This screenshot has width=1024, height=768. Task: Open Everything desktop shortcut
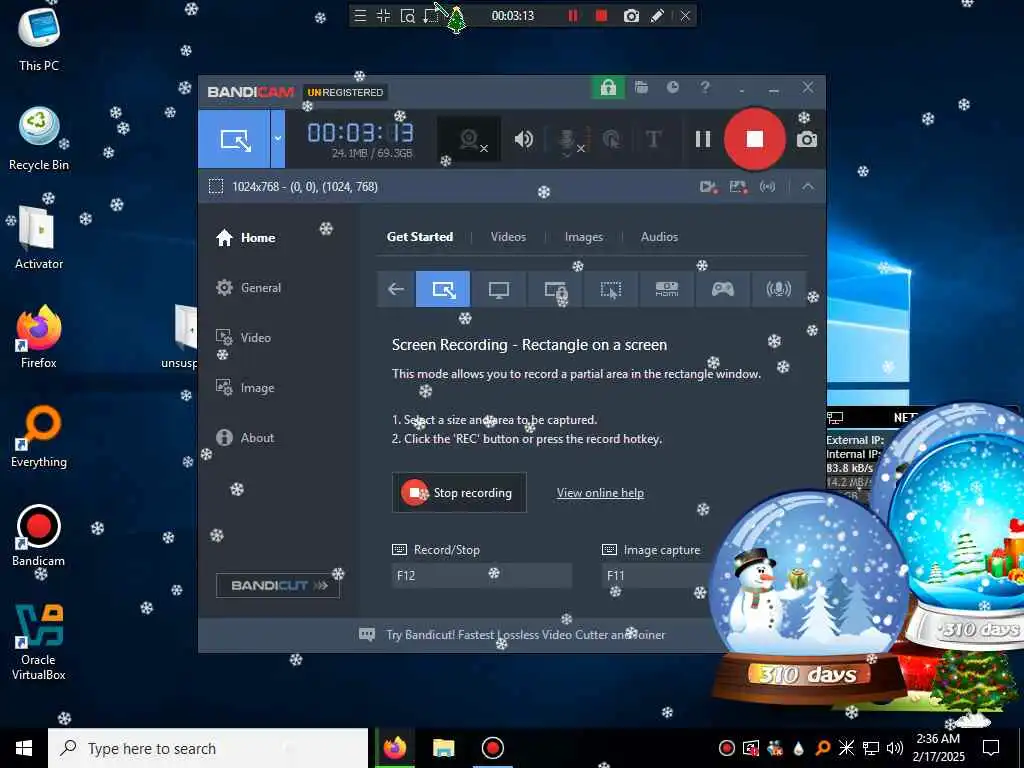pyautogui.click(x=39, y=436)
